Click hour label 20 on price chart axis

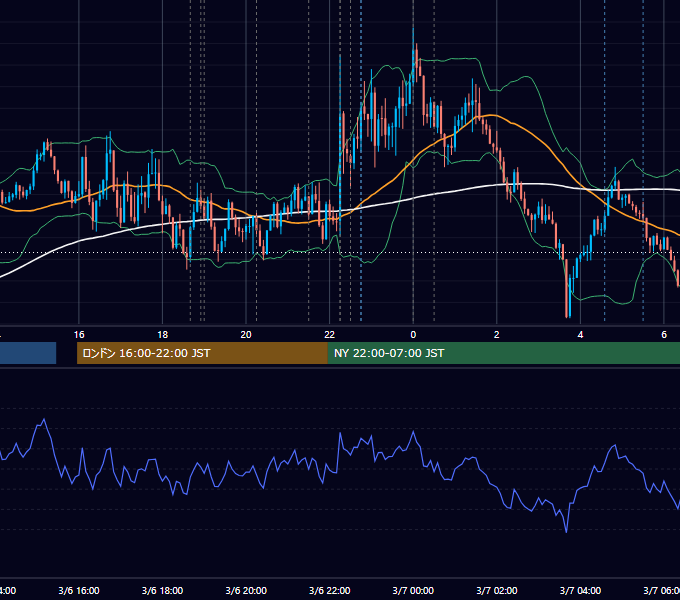[x=246, y=335]
